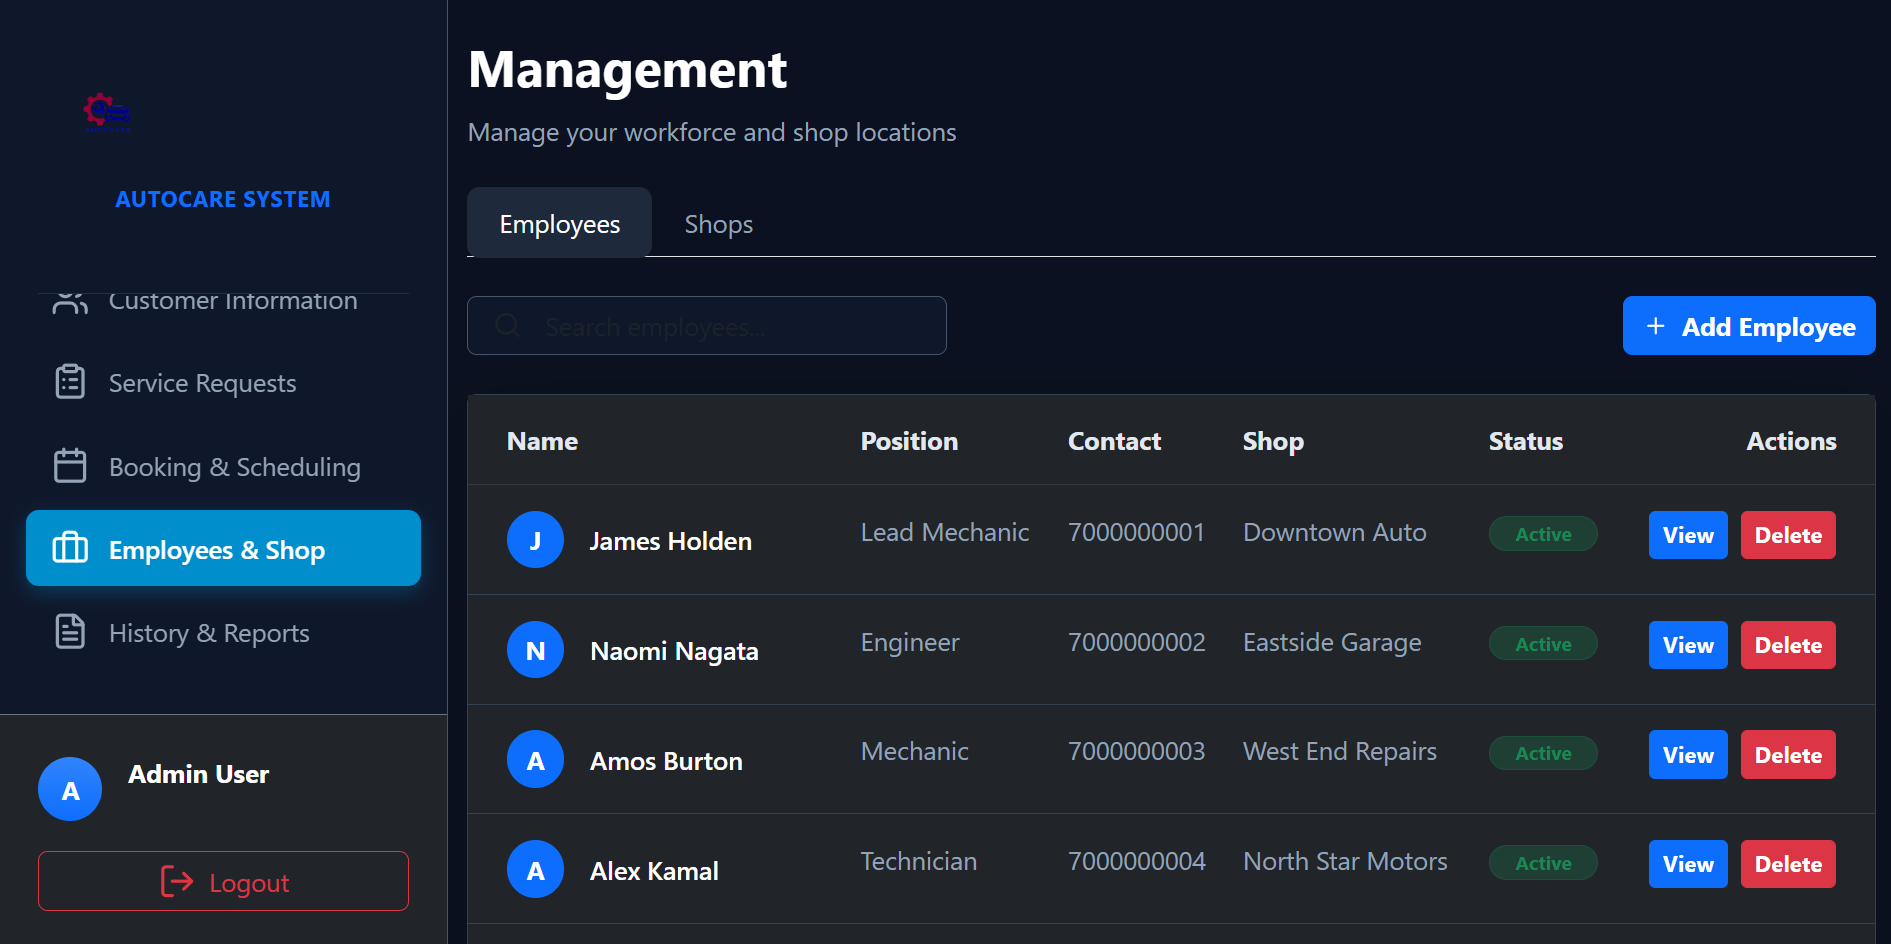This screenshot has height=944, width=1891.
Task: Focus the Search employees field
Action: (x=706, y=325)
